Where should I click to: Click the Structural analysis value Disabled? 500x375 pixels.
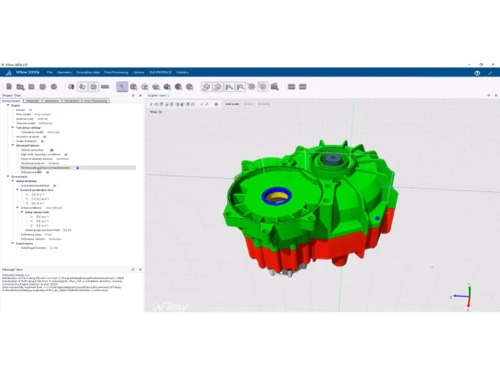coord(54,163)
